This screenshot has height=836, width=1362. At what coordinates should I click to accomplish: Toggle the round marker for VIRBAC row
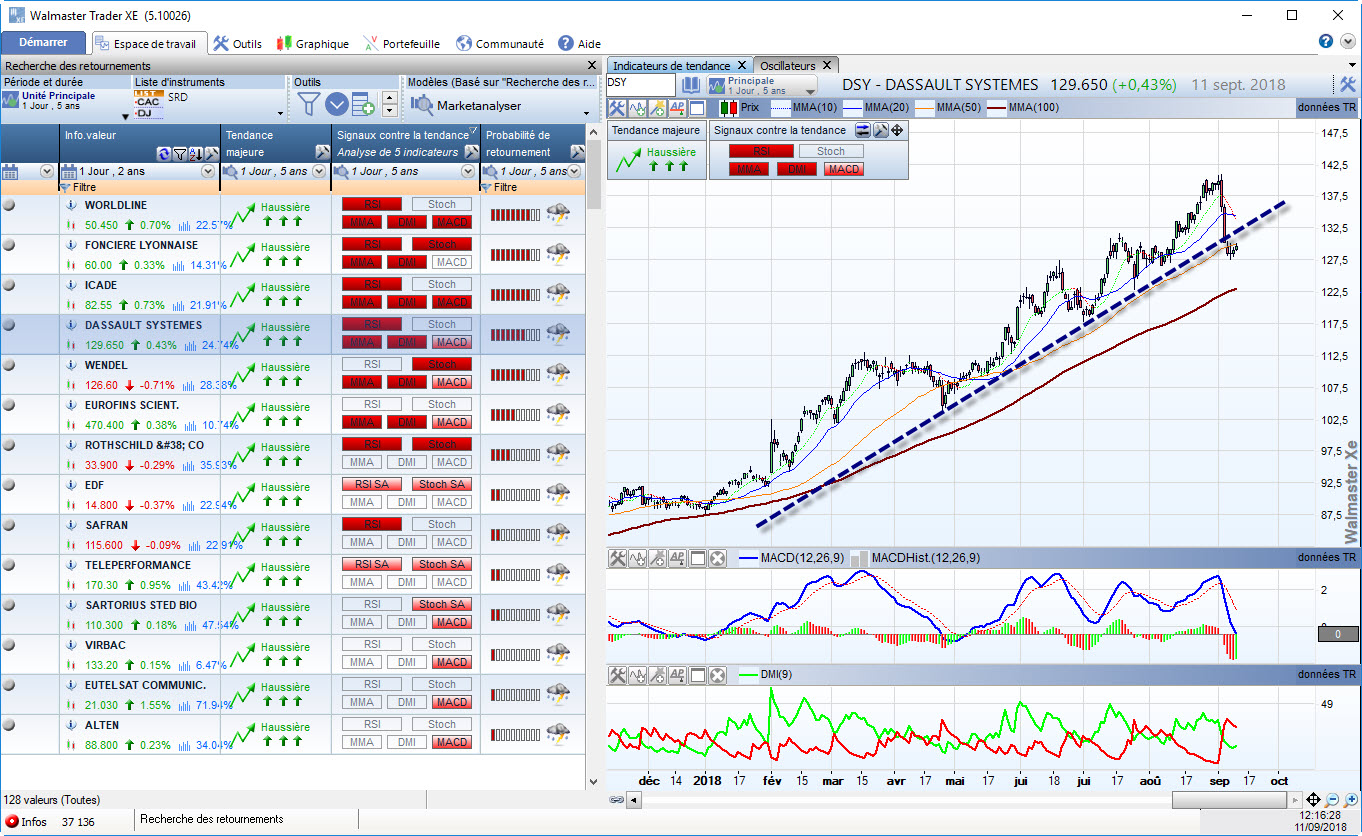(9, 645)
